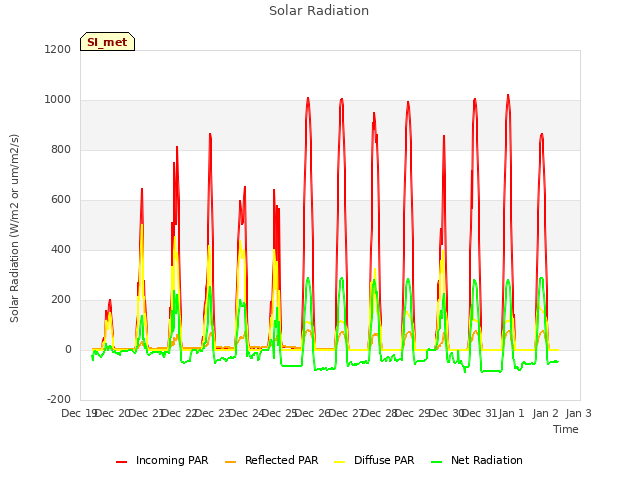Image resolution: width=640 pixels, height=480 pixels.
Task: Click the 800 y-axis tick label
Action: coord(61,149)
